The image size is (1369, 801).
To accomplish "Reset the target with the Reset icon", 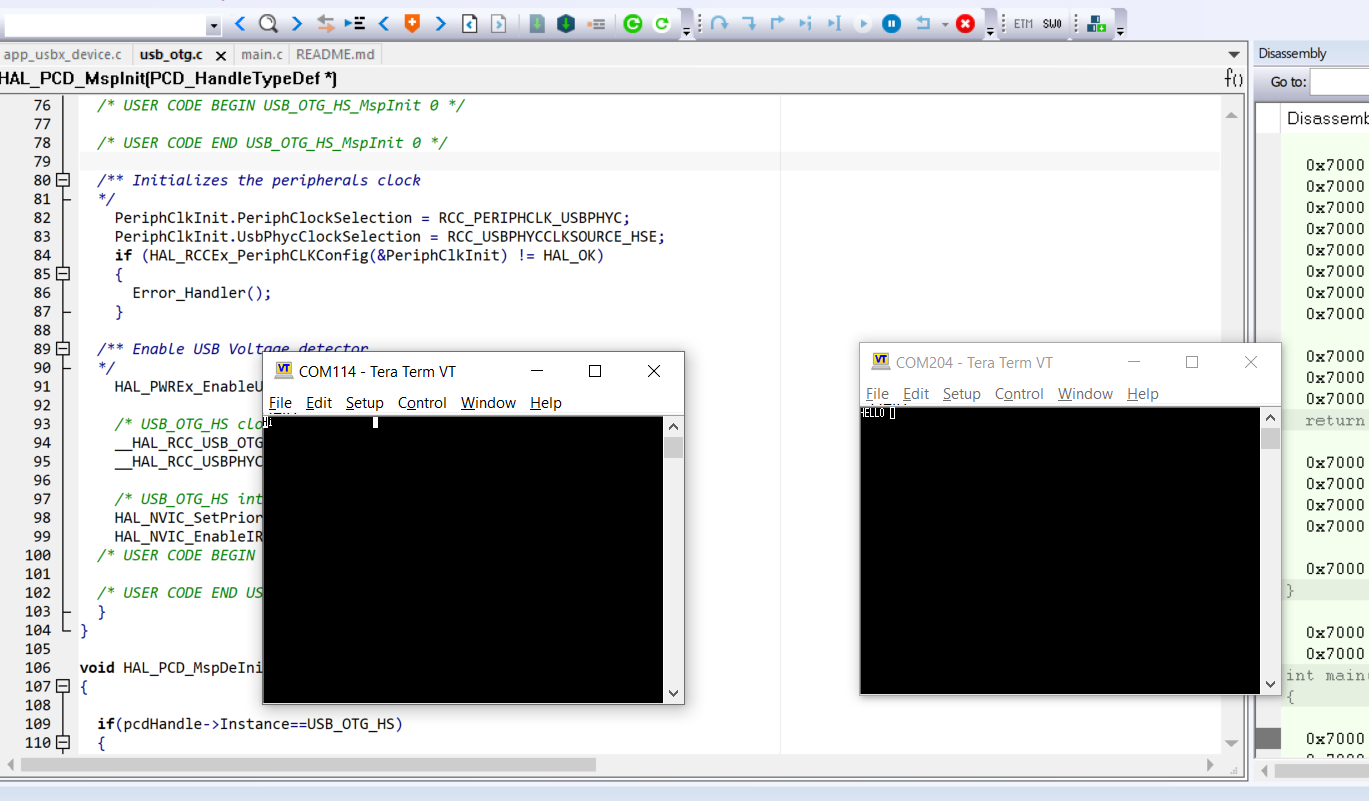I will (x=922, y=23).
